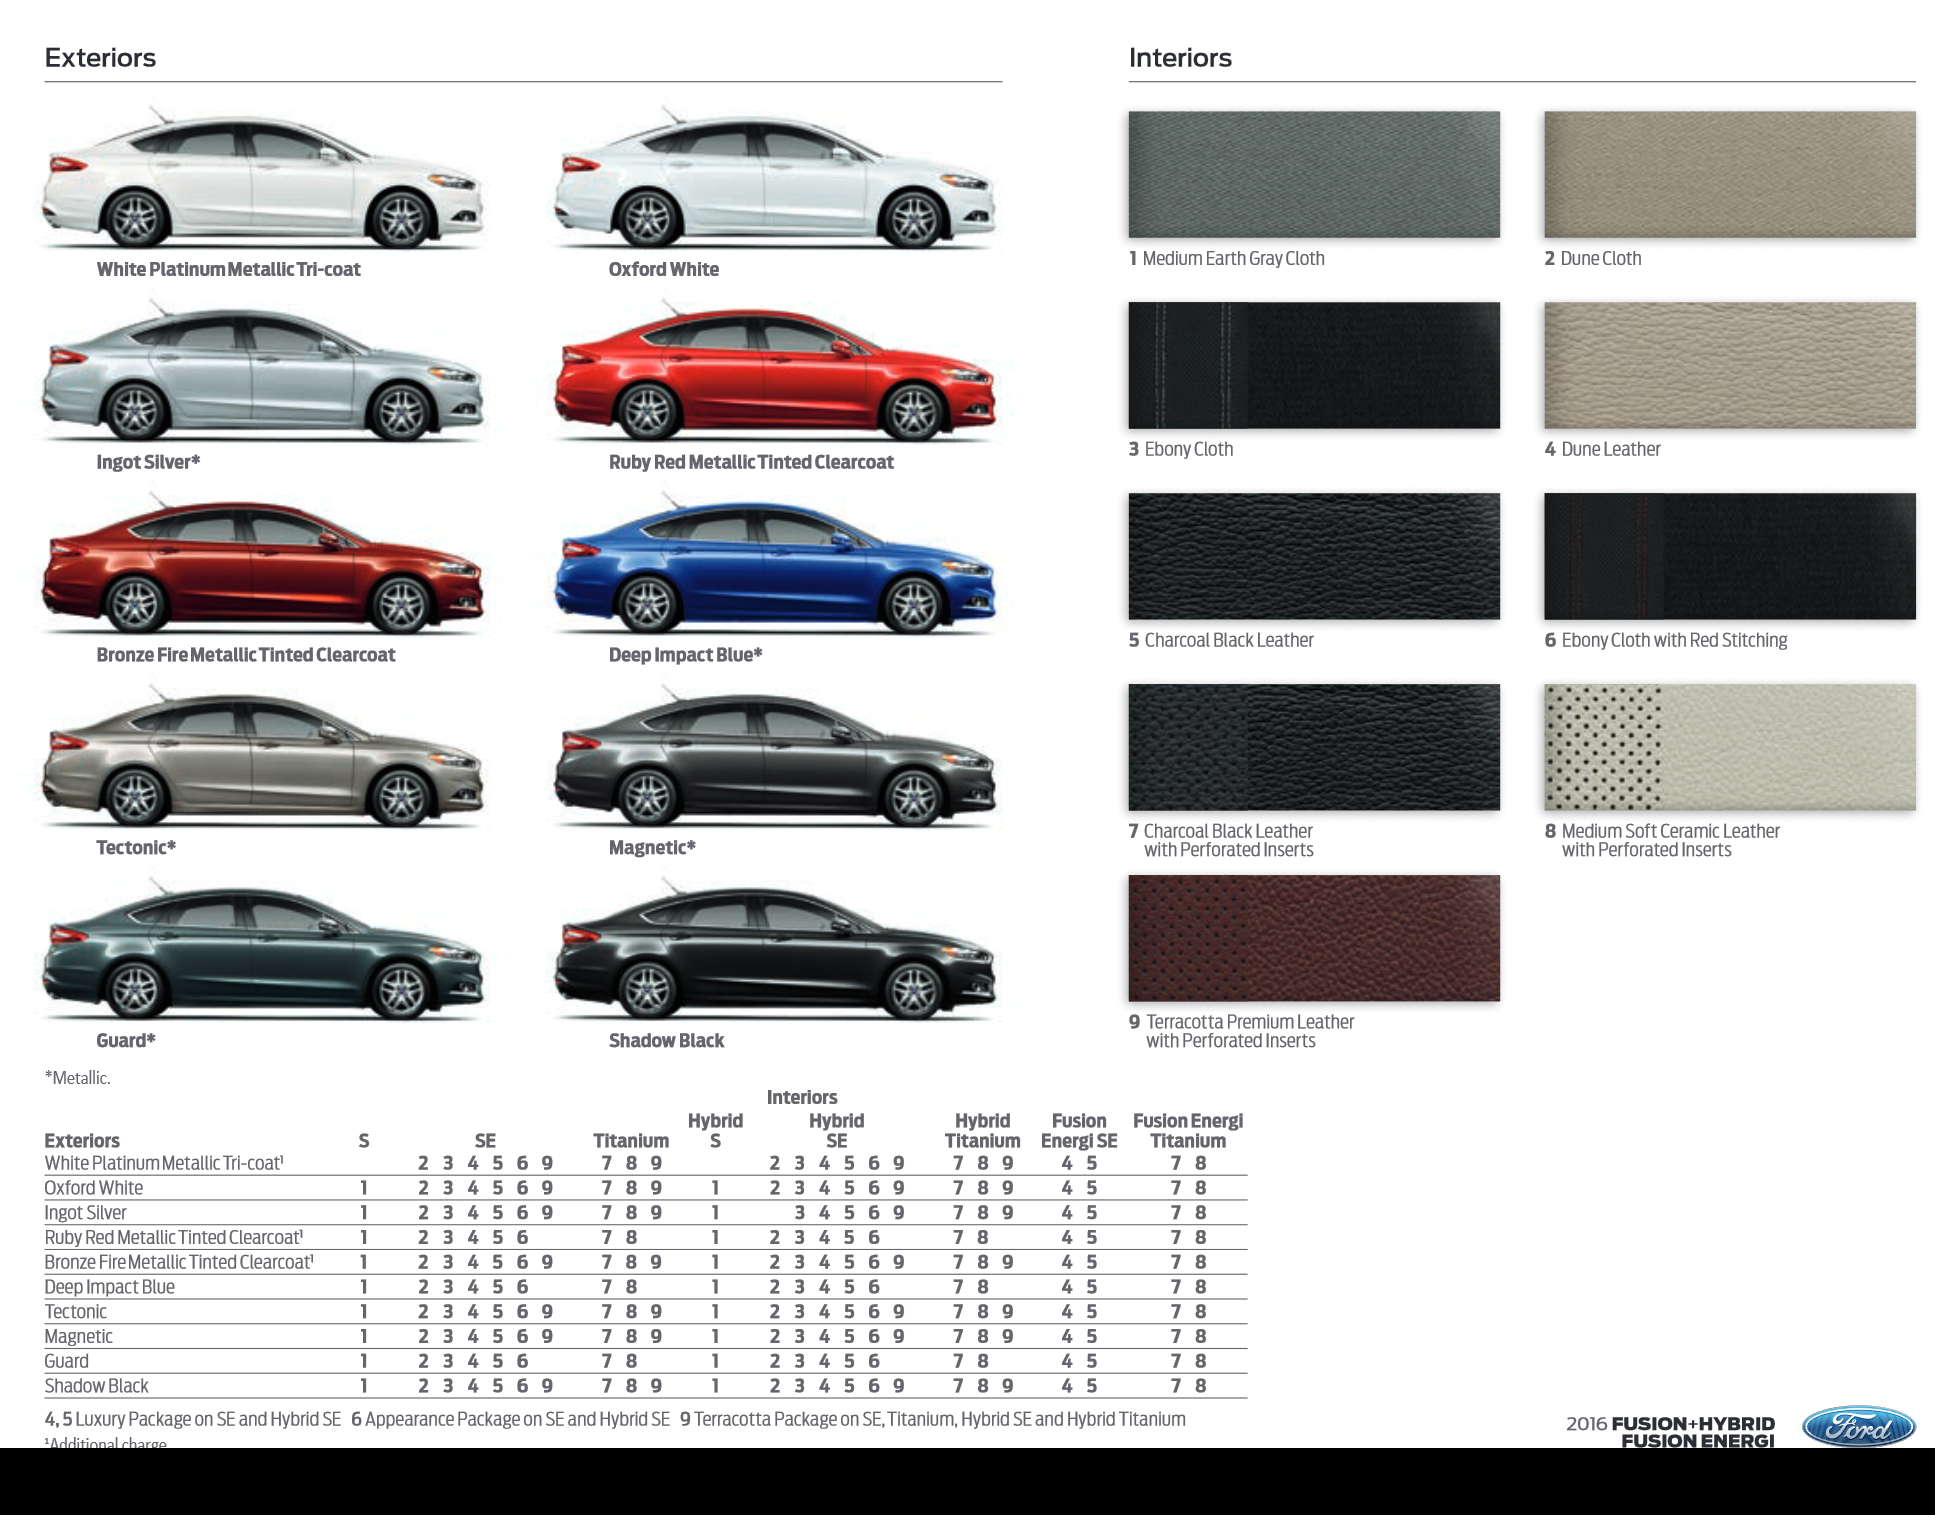Click the '1 Medium Earth Gray Cloth' label
The image size is (1935, 1515).
pos(1227,258)
